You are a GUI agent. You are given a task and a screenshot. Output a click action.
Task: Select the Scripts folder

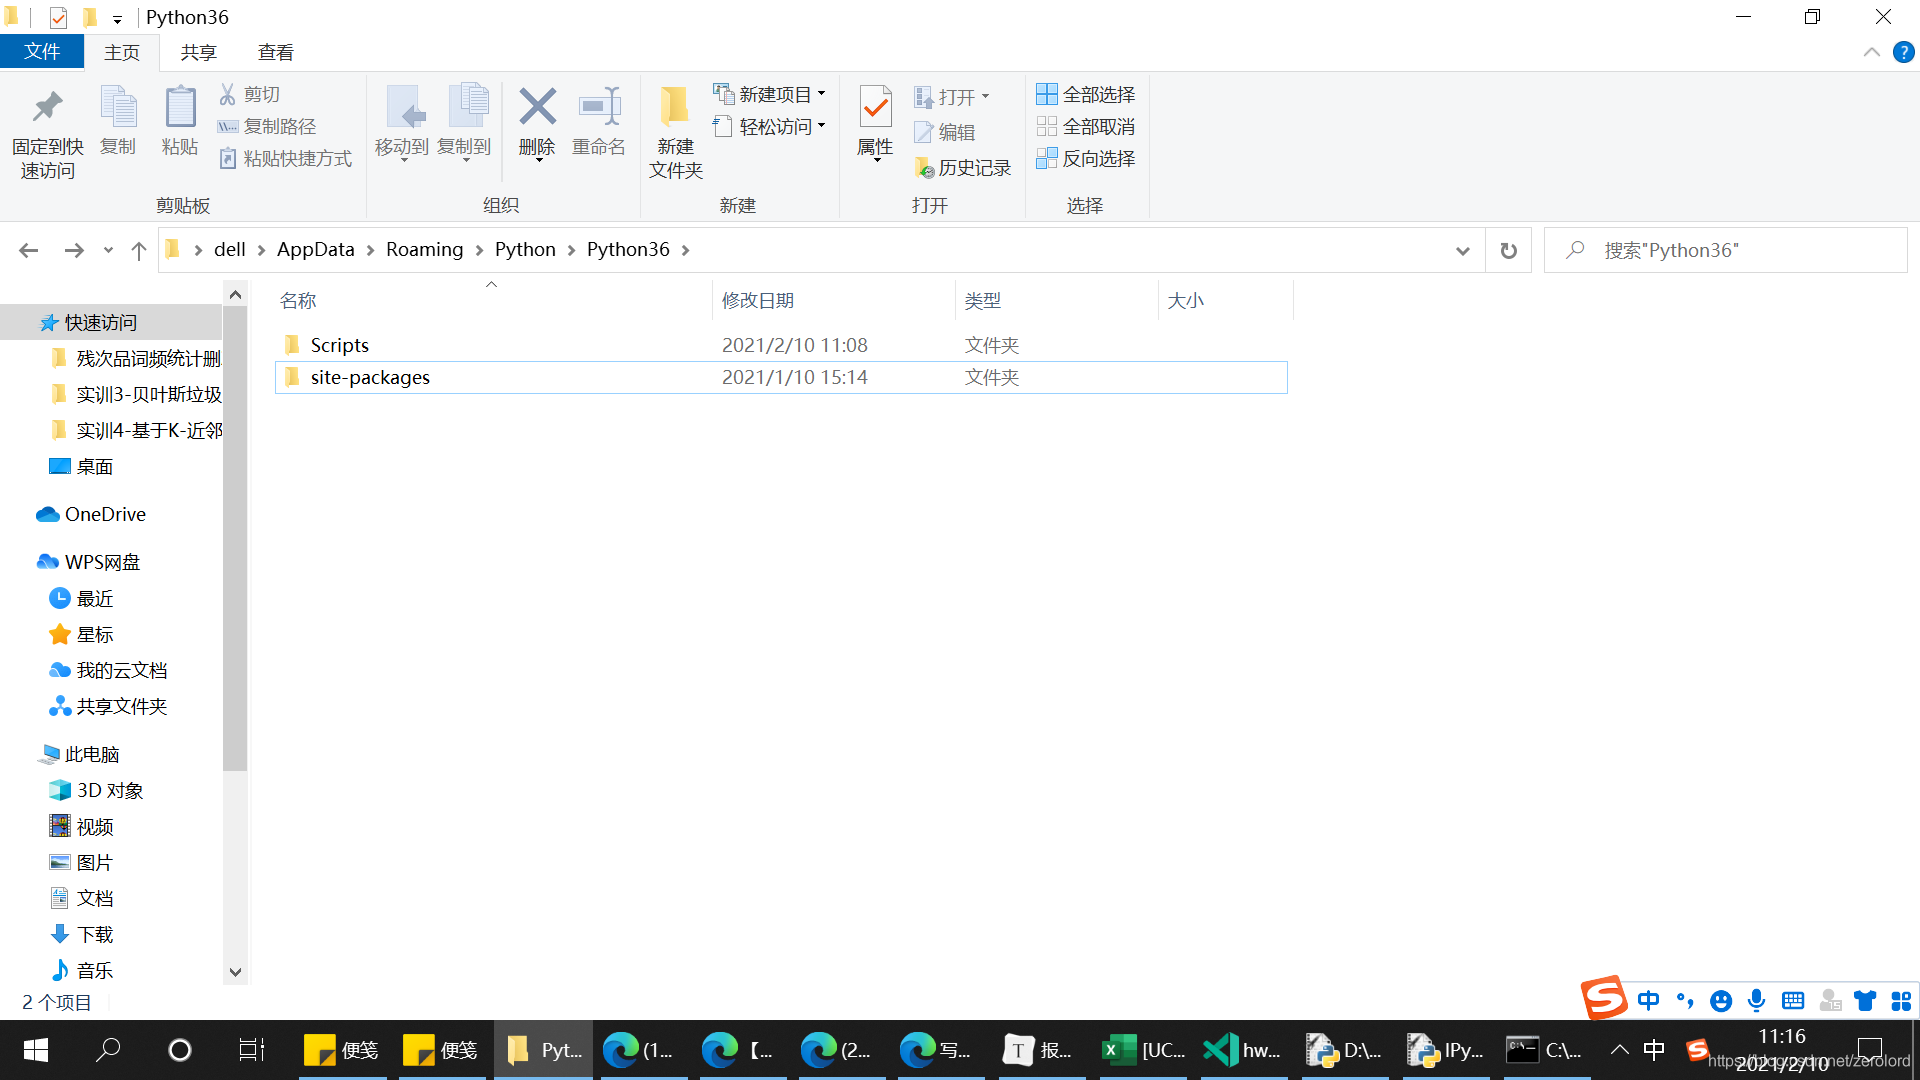click(339, 345)
